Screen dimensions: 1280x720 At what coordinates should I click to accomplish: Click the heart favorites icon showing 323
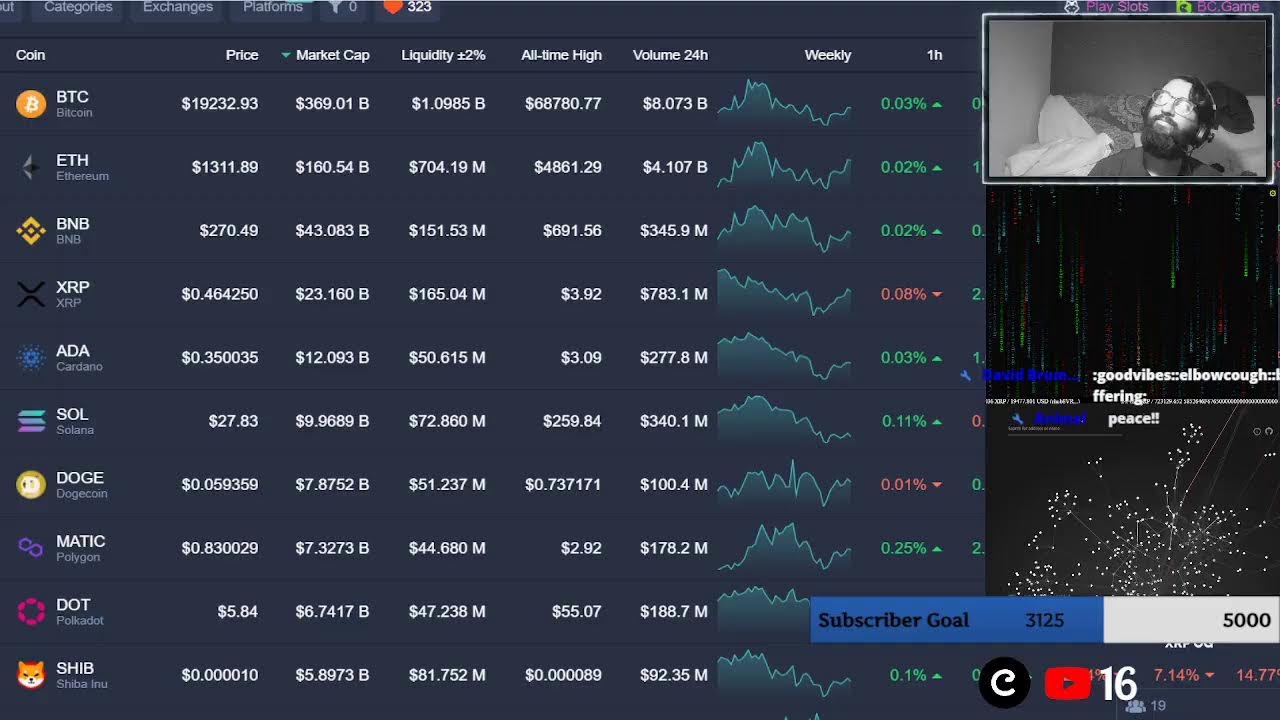tap(393, 7)
